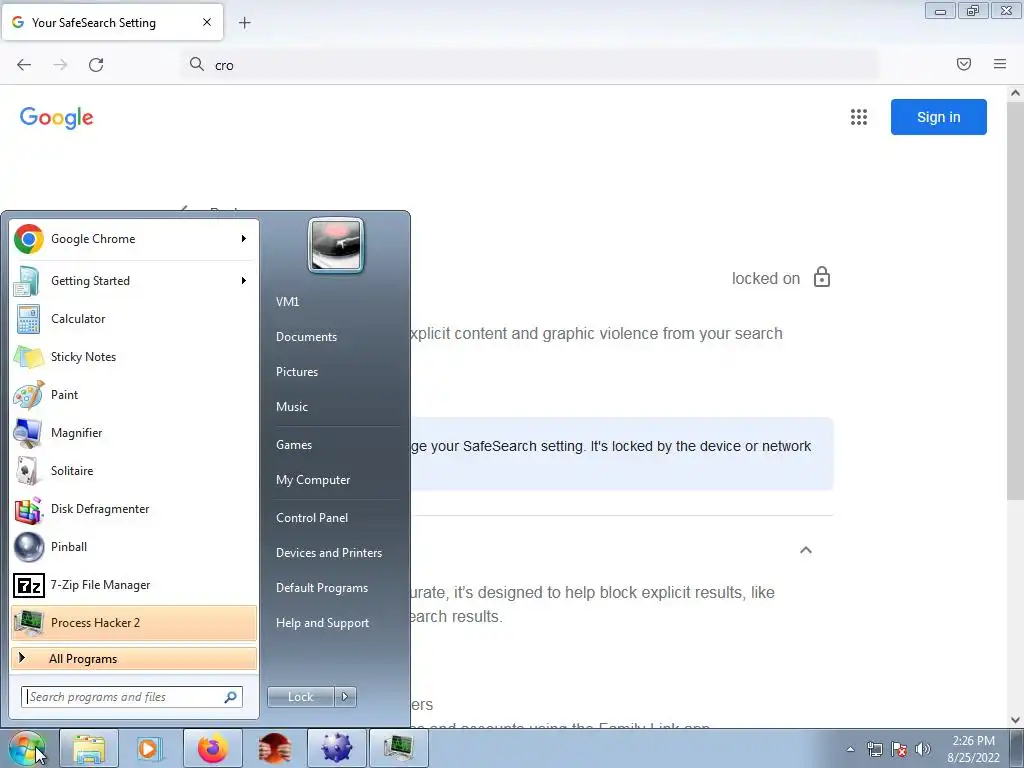This screenshot has height=768, width=1024.
Task: Launch Getting Started from Start menu
Action: (x=134, y=281)
